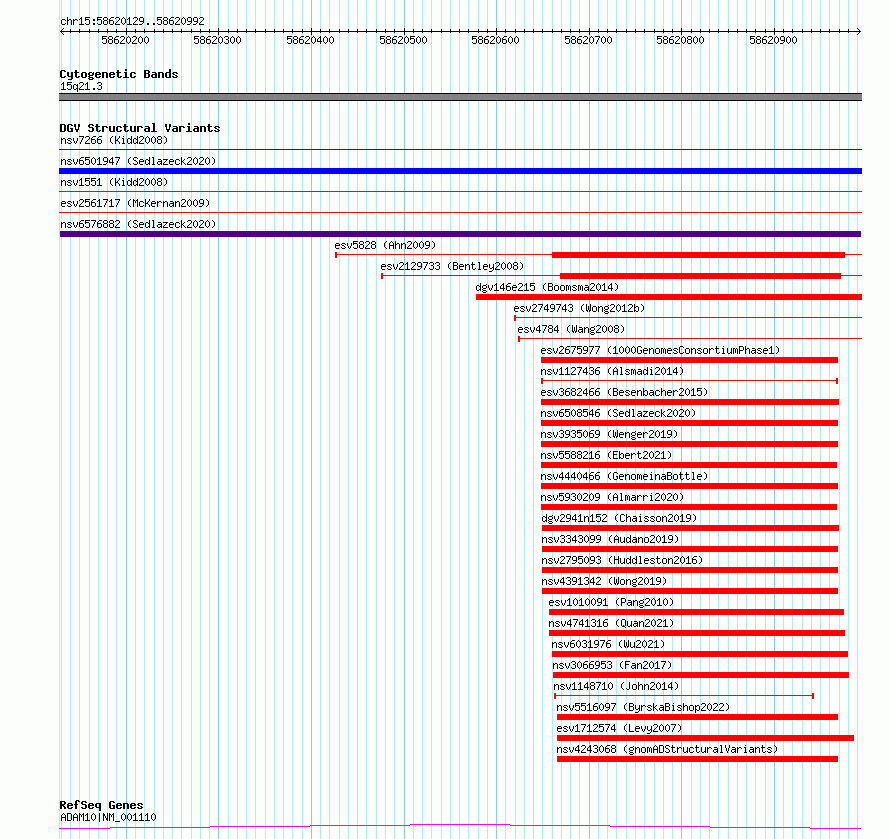Screen dimensions: 890x839
Task: Click coordinate range chr15:58620129..58620992
Action: pyautogui.click(x=132, y=21)
